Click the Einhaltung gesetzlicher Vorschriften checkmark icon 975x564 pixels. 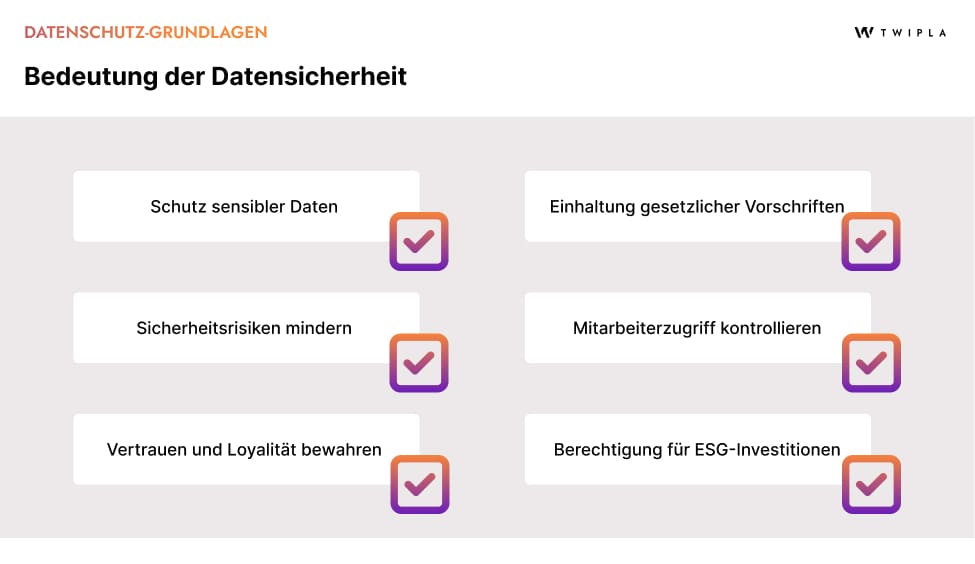pos(871,241)
